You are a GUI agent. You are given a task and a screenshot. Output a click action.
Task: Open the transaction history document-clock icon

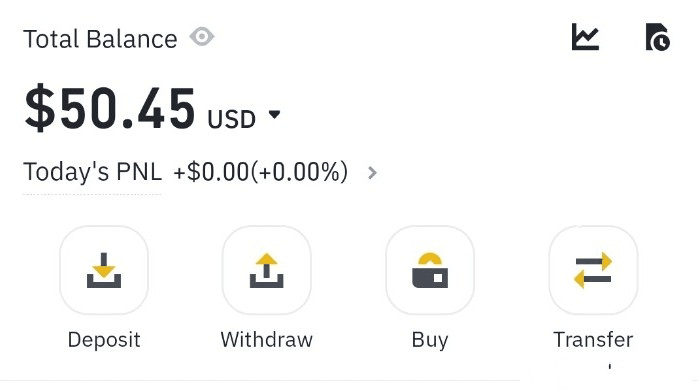tap(657, 37)
